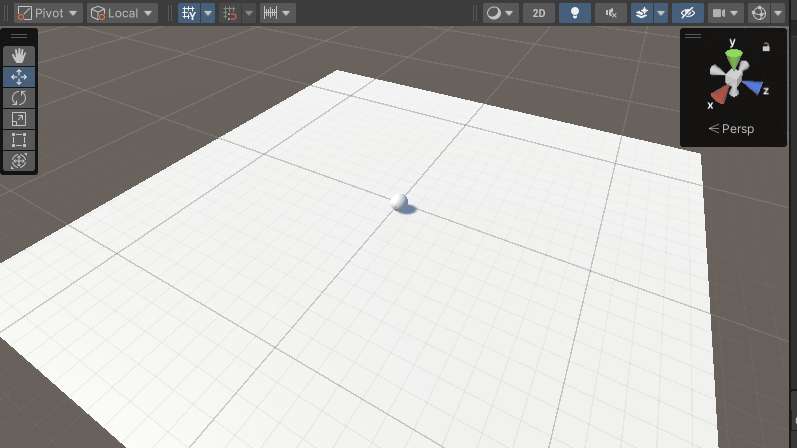Click the red X axis cone

721,95
